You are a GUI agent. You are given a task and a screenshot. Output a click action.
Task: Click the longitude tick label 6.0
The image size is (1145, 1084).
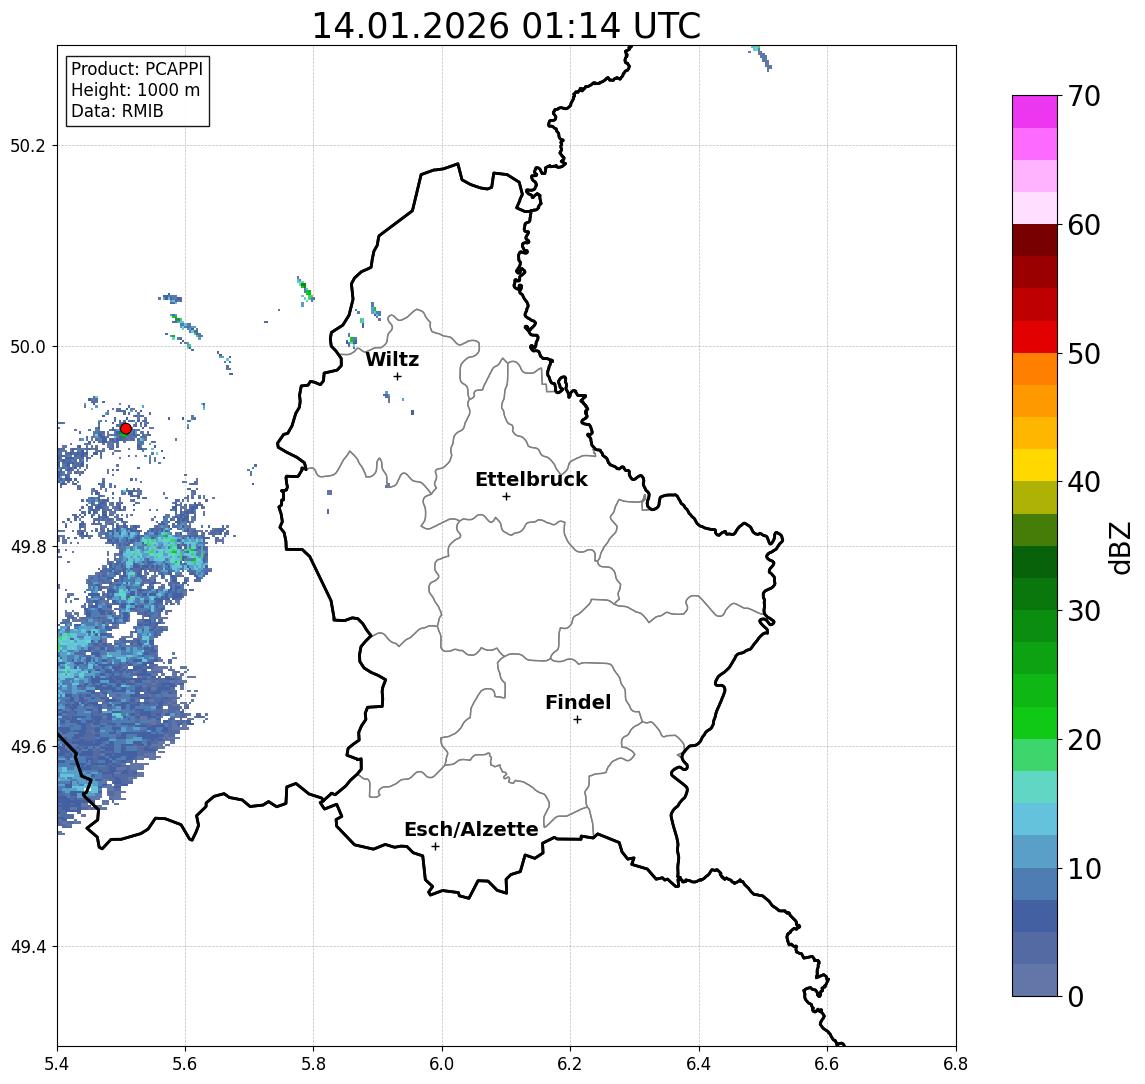pyautogui.click(x=442, y=1064)
